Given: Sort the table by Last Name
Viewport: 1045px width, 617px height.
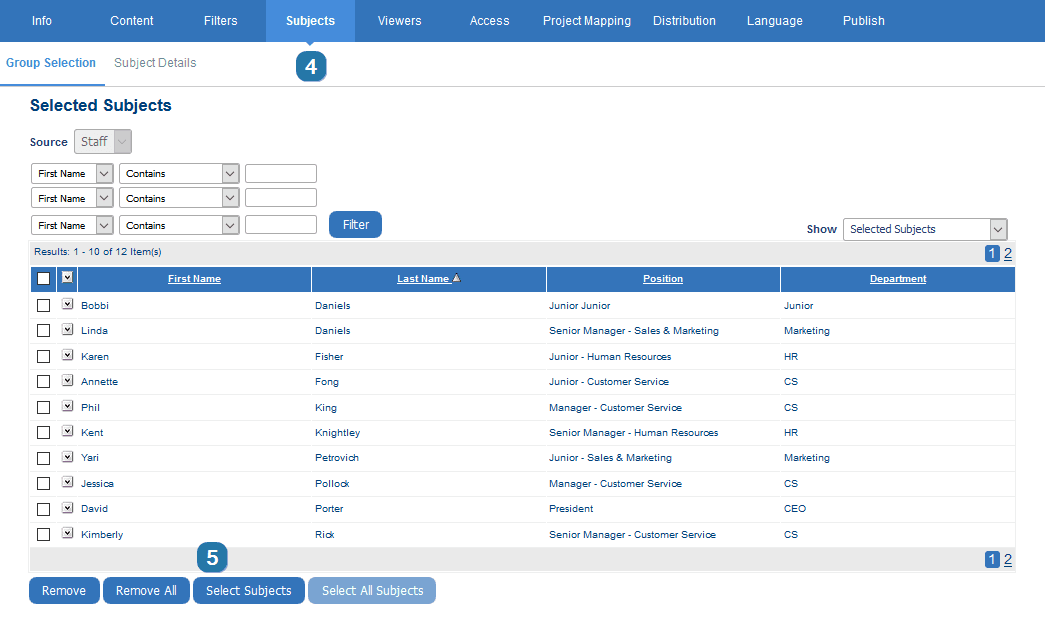Looking at the screenshot, I should (423, 278).
